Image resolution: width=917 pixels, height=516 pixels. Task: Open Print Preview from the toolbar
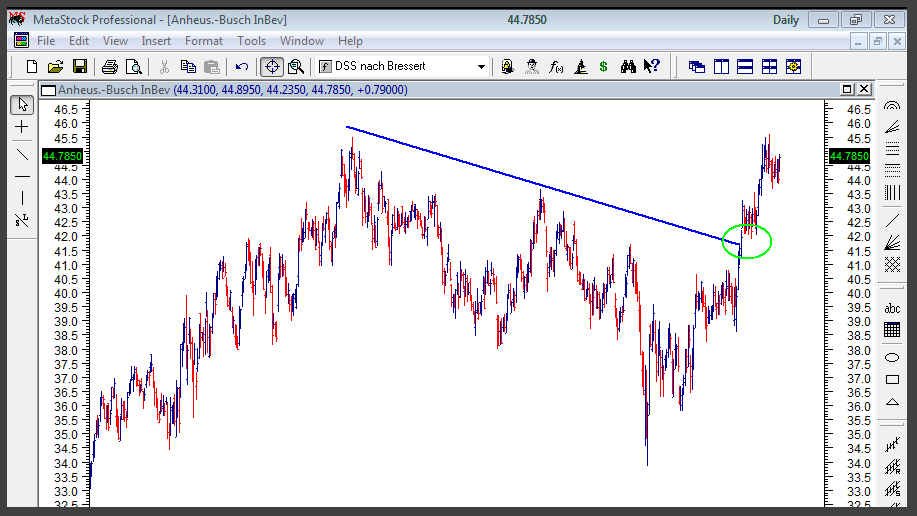point(134,67)
